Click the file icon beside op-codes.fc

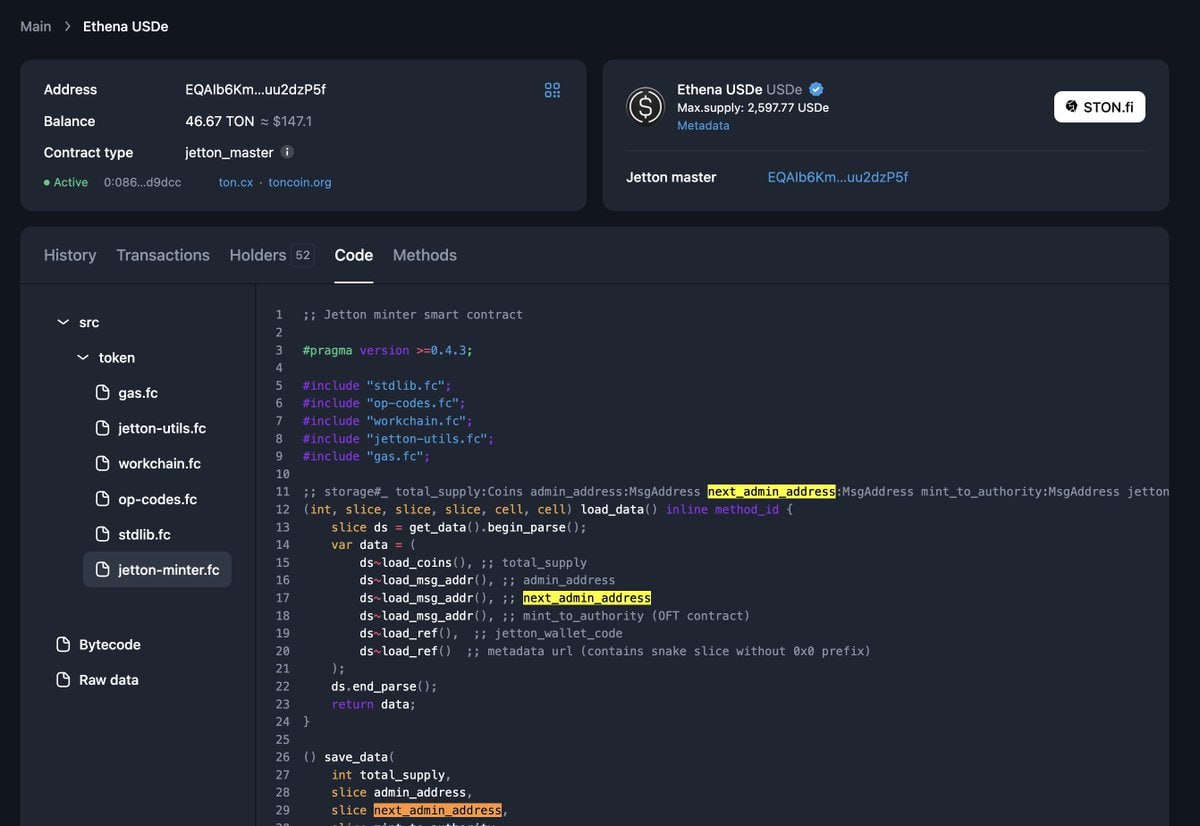[102, 499]
